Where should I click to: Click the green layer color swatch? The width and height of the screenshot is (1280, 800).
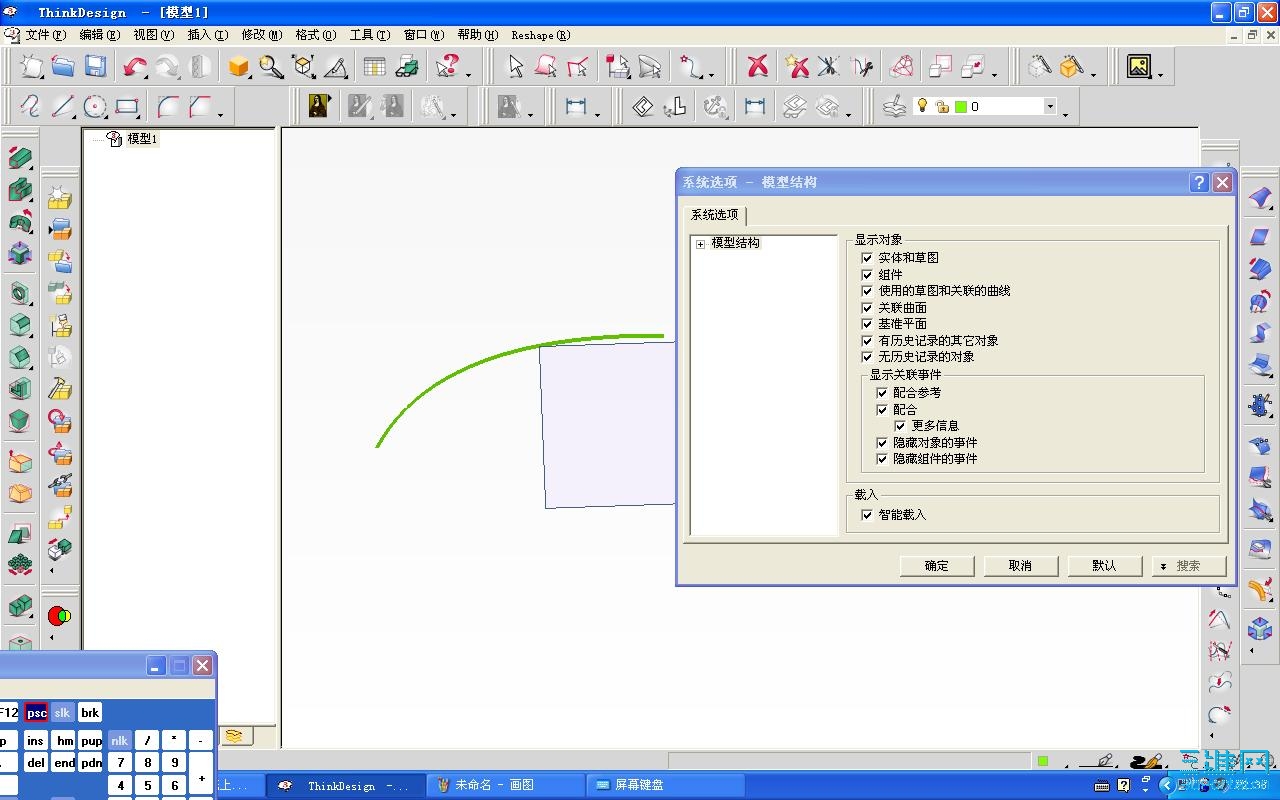(961, 106)
